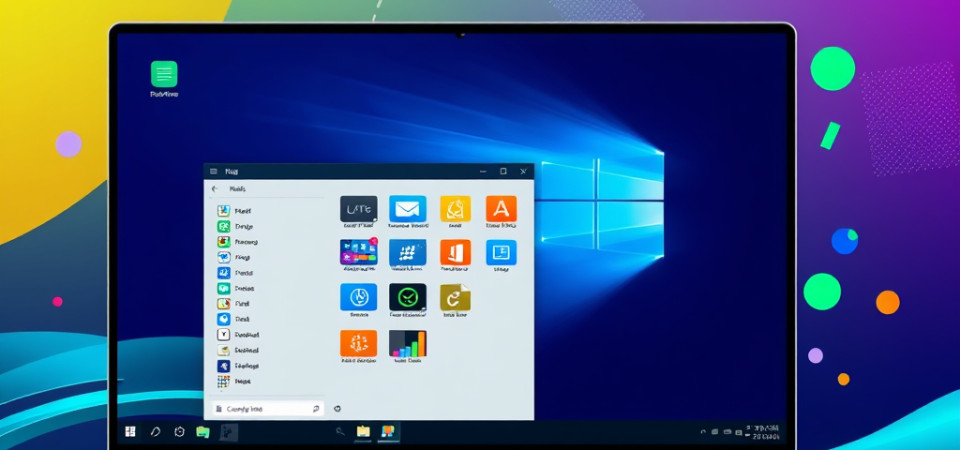Screen dimensions: 960x450
Task: Open the multicolored collage tile with pink badge
Action: point(359,252)
